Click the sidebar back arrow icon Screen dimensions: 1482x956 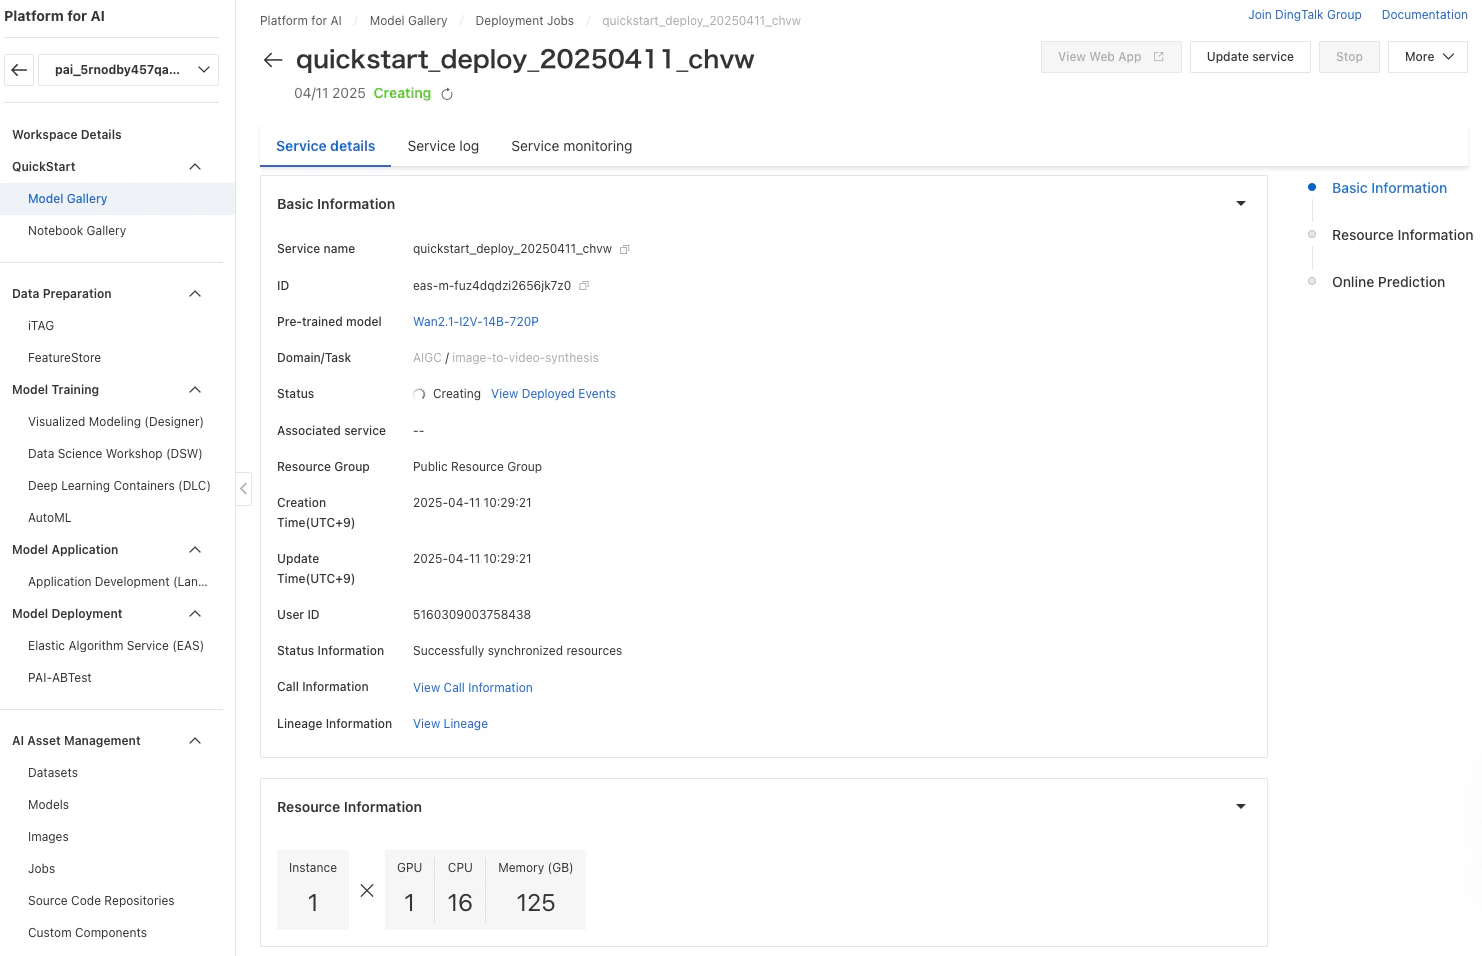(x=19, y=70)
